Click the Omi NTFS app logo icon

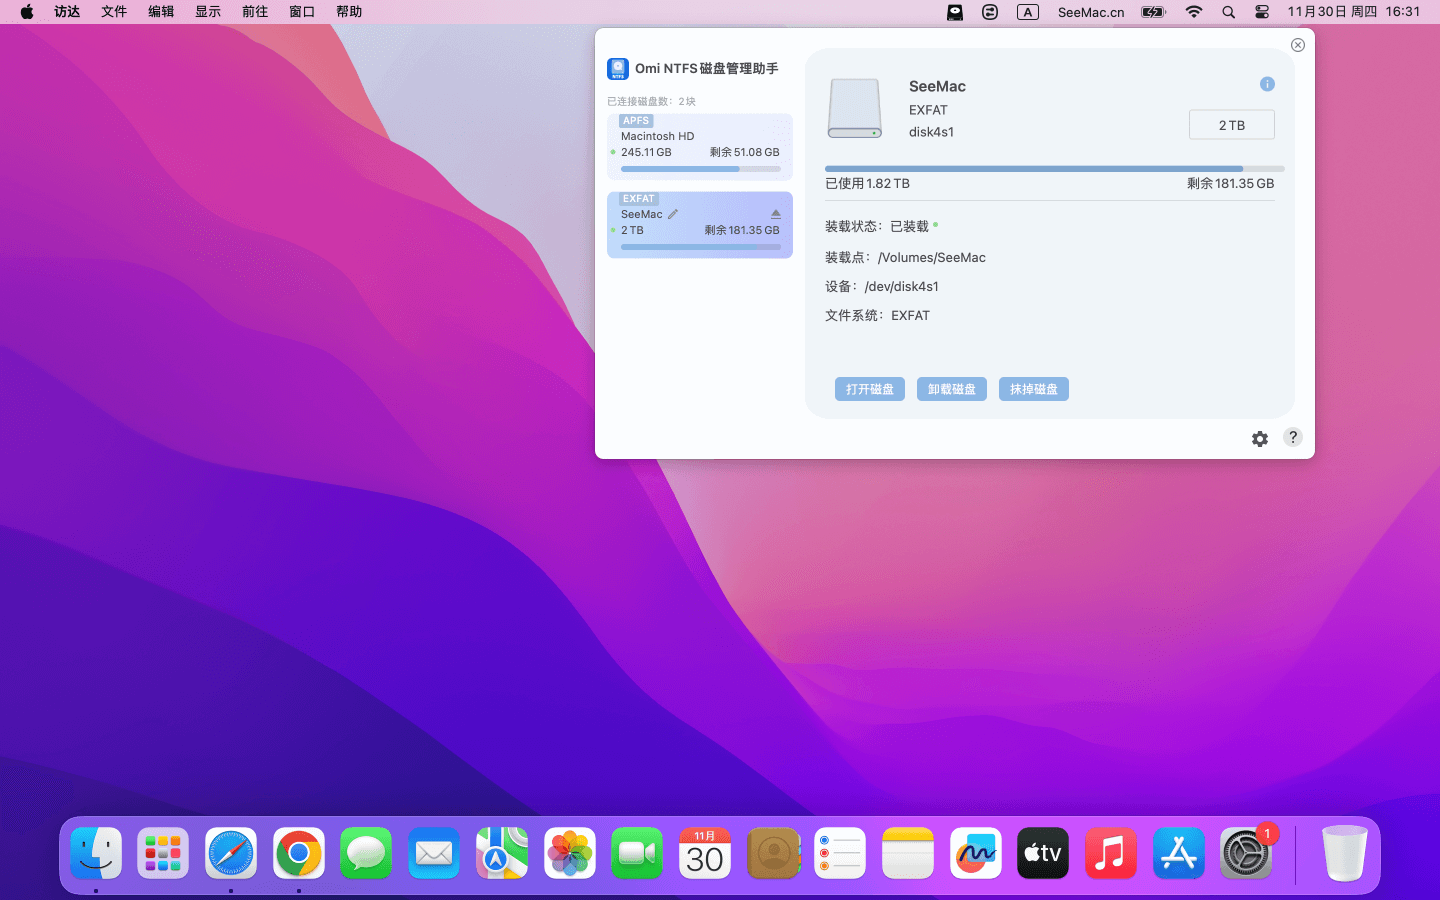pyautogui.click(x=618, y=68)
